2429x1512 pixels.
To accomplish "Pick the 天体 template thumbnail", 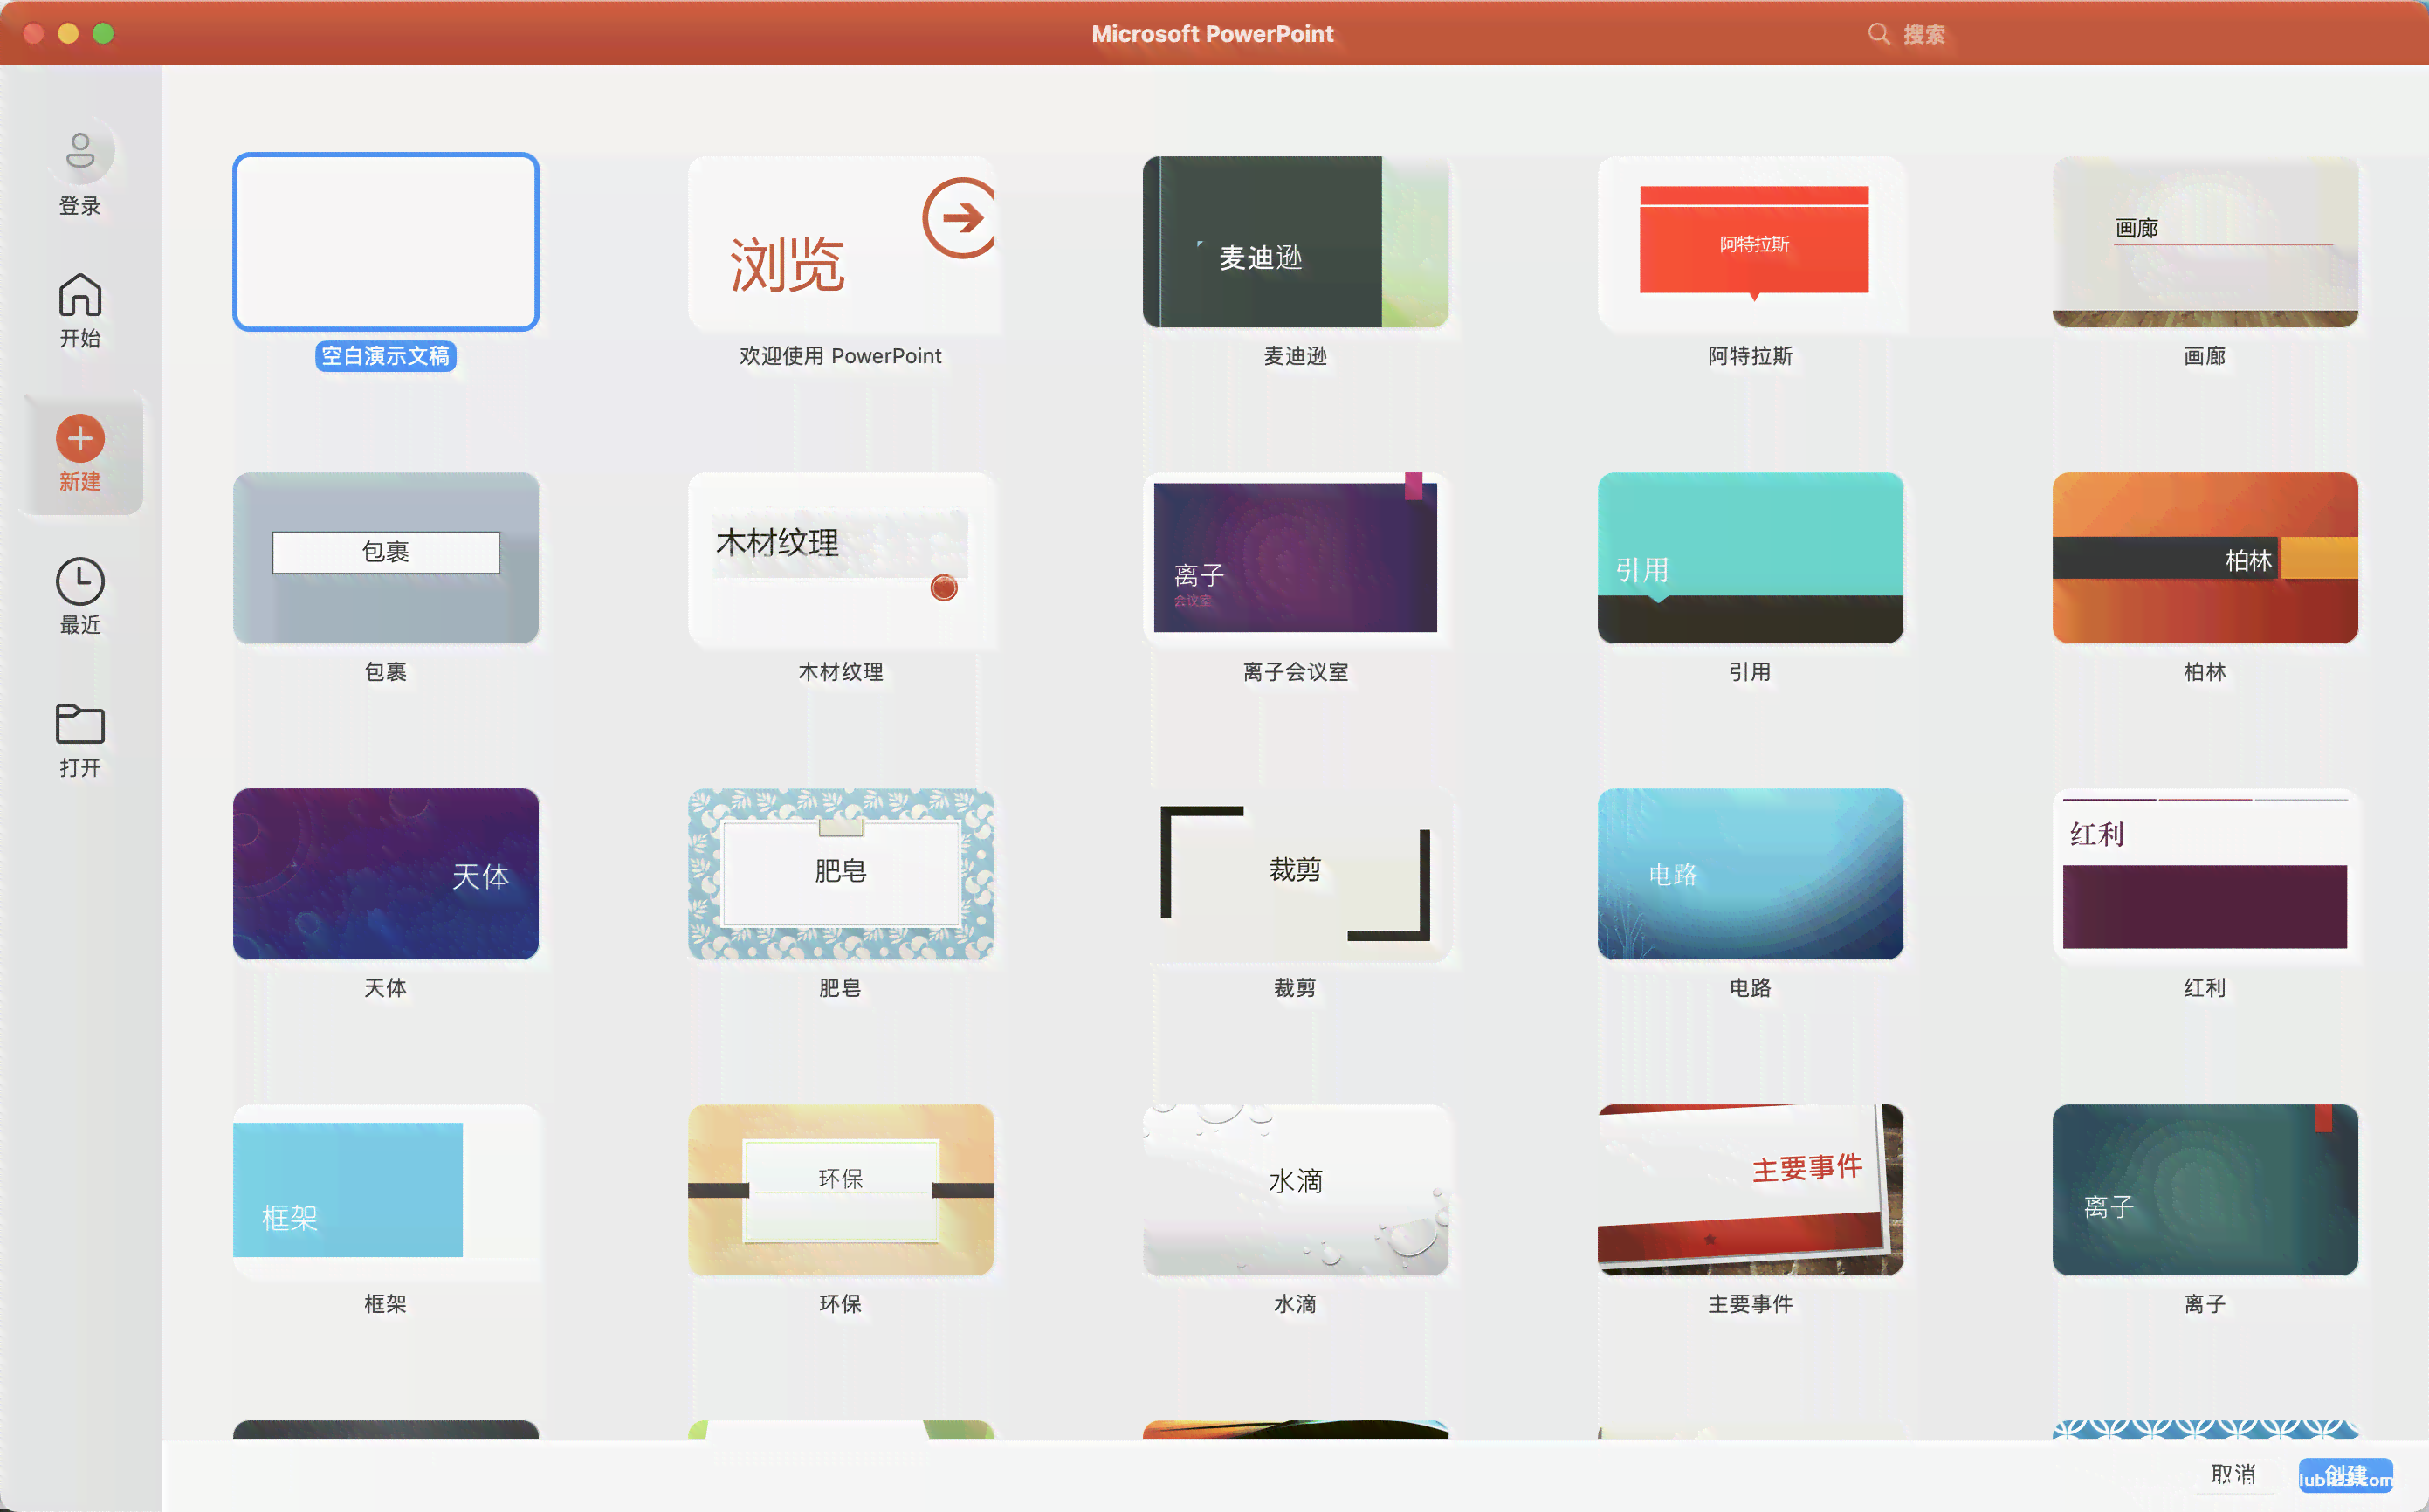I will [386, 873].
